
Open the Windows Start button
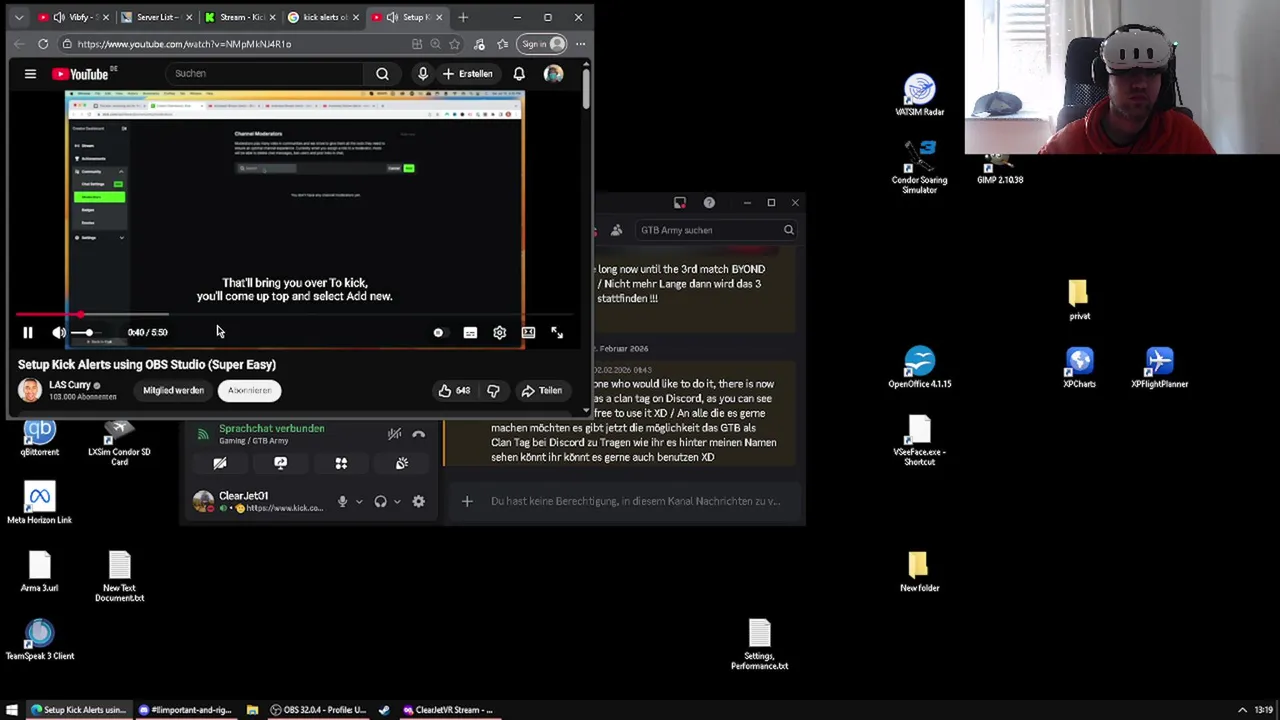(x=12, y=710)
